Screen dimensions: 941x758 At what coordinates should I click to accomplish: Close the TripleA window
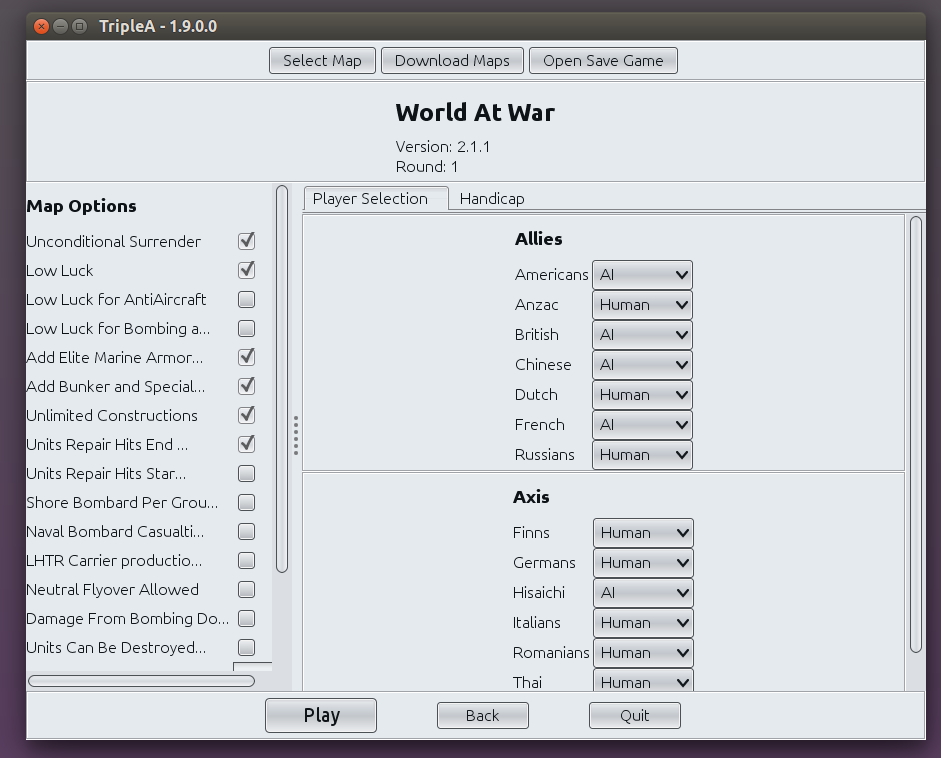41,26
